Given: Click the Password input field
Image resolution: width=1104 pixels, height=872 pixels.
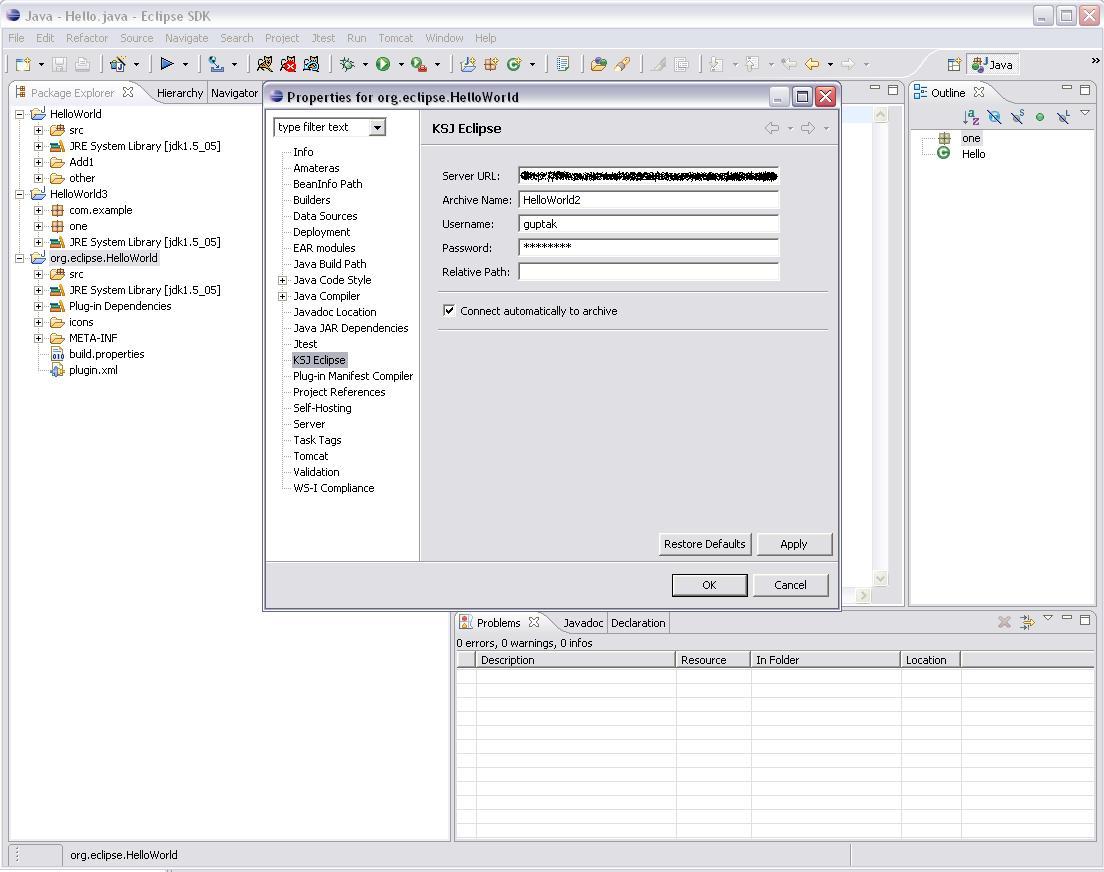Looking at the screenshot, I should 648,248.
